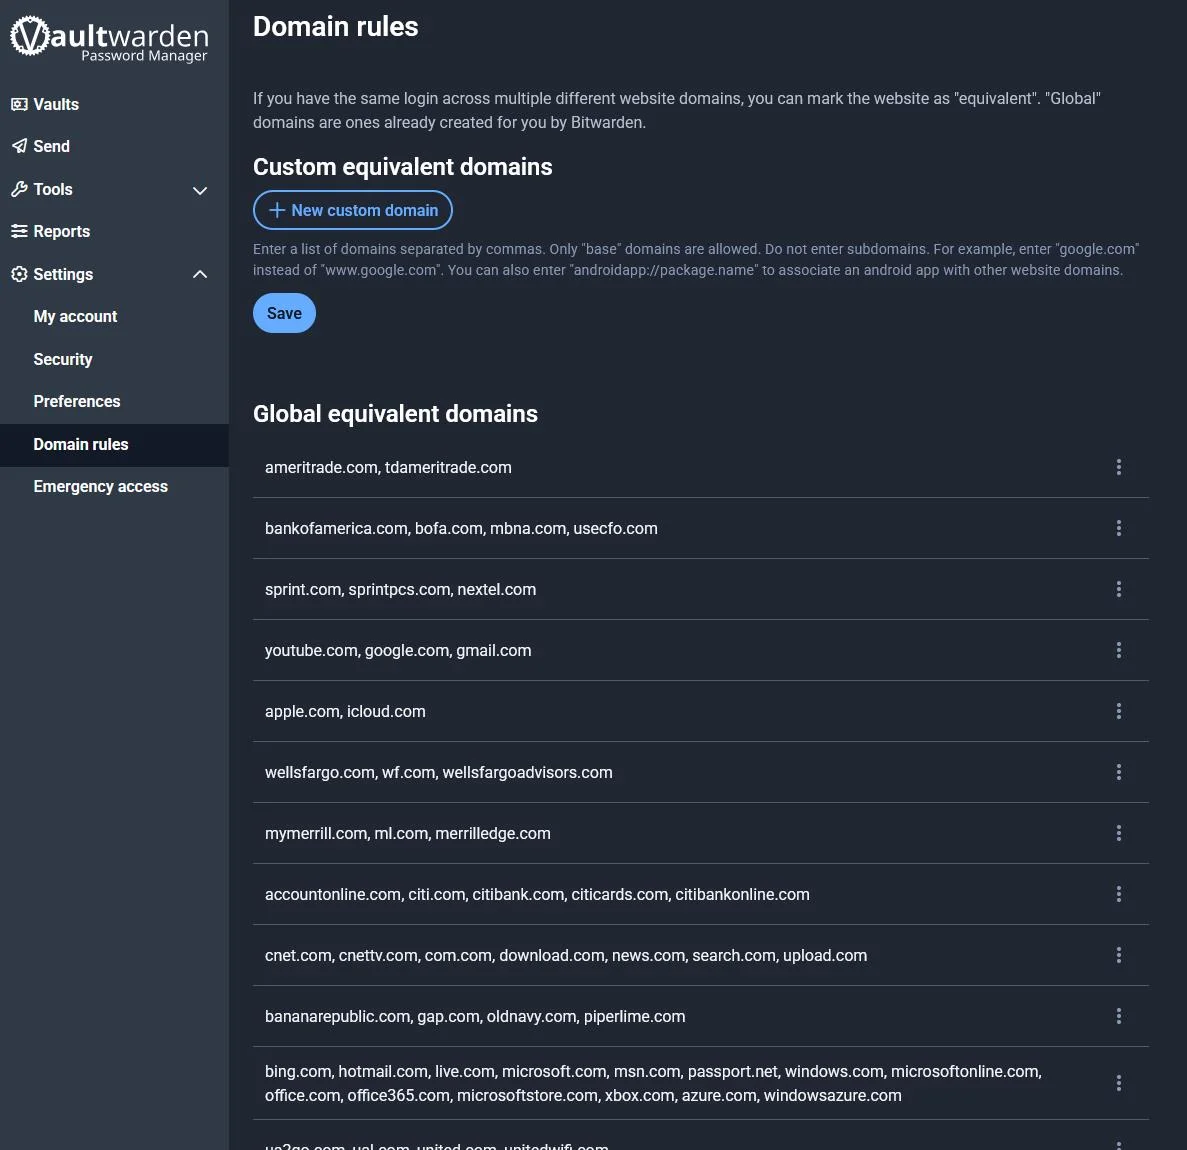Select My account settings

tap(75, 316)
